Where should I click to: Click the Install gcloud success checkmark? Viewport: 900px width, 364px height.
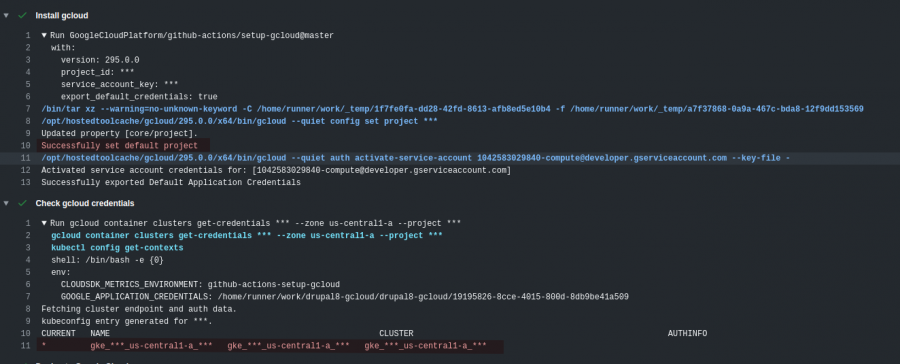click(22, 16)
